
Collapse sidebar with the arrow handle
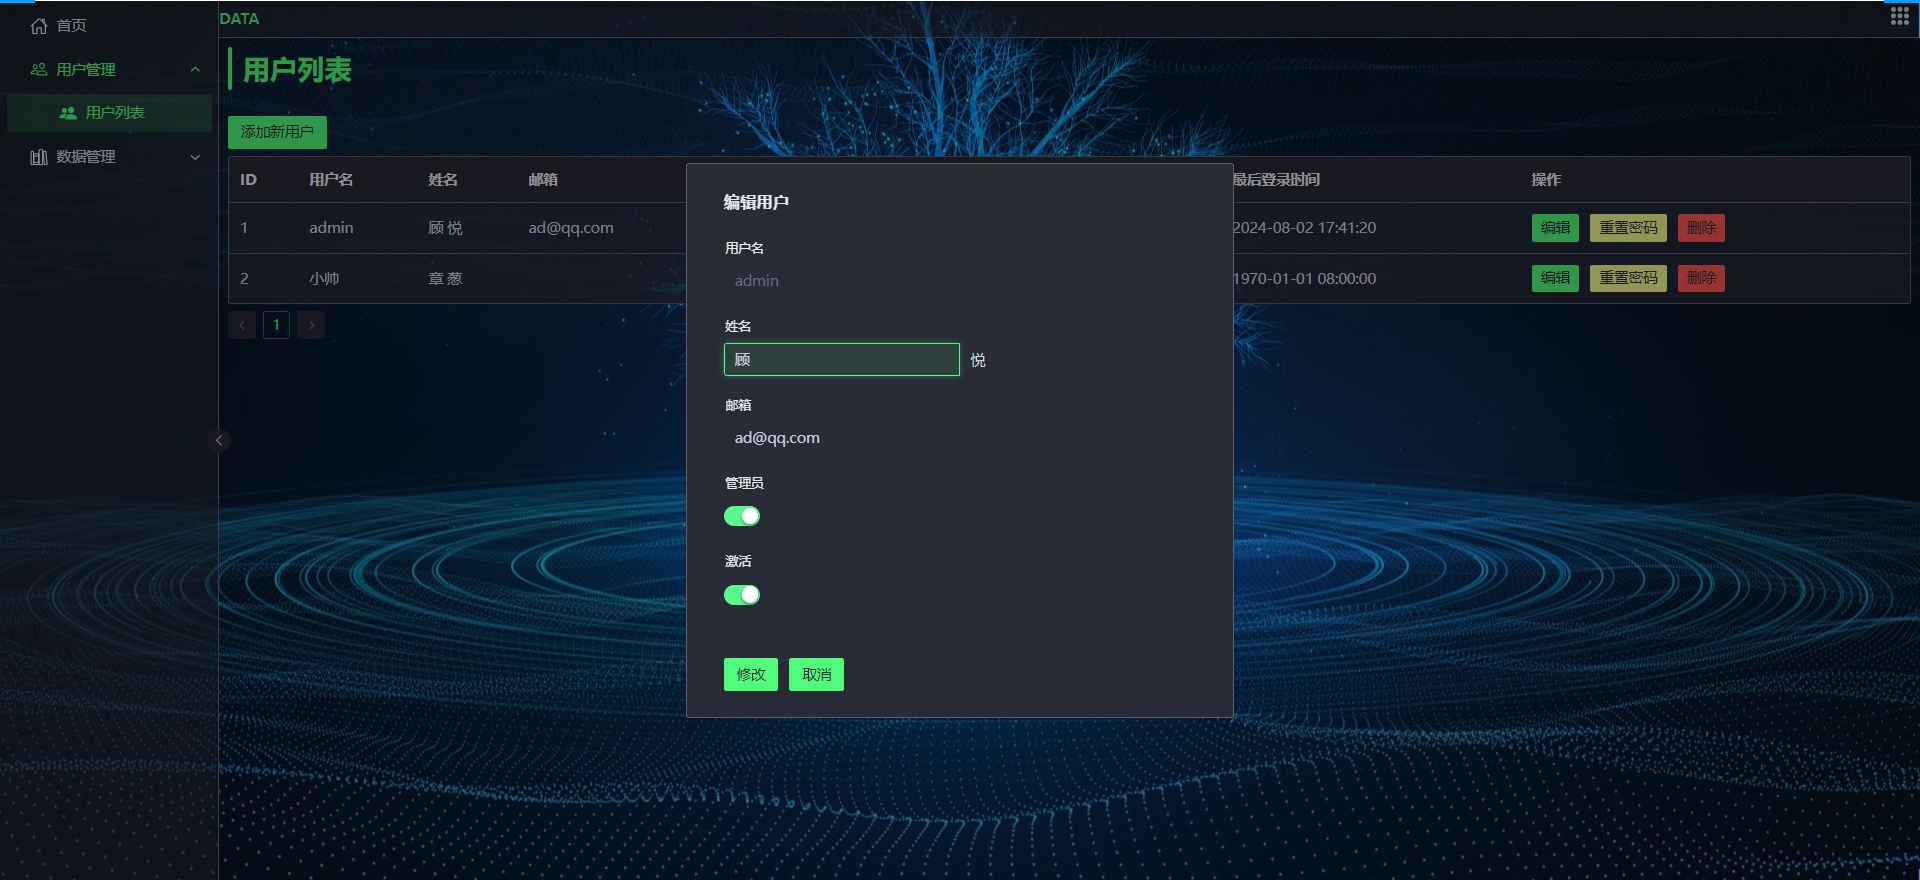point(219,440)
